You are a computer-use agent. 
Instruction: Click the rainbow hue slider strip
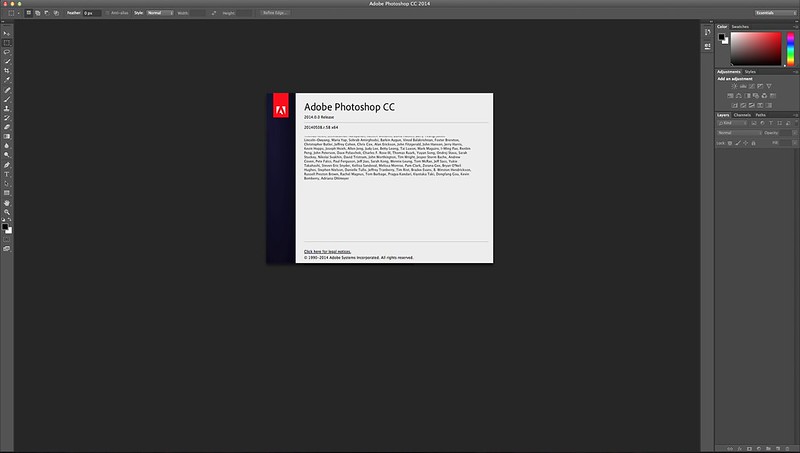click(x=788, y=47)
